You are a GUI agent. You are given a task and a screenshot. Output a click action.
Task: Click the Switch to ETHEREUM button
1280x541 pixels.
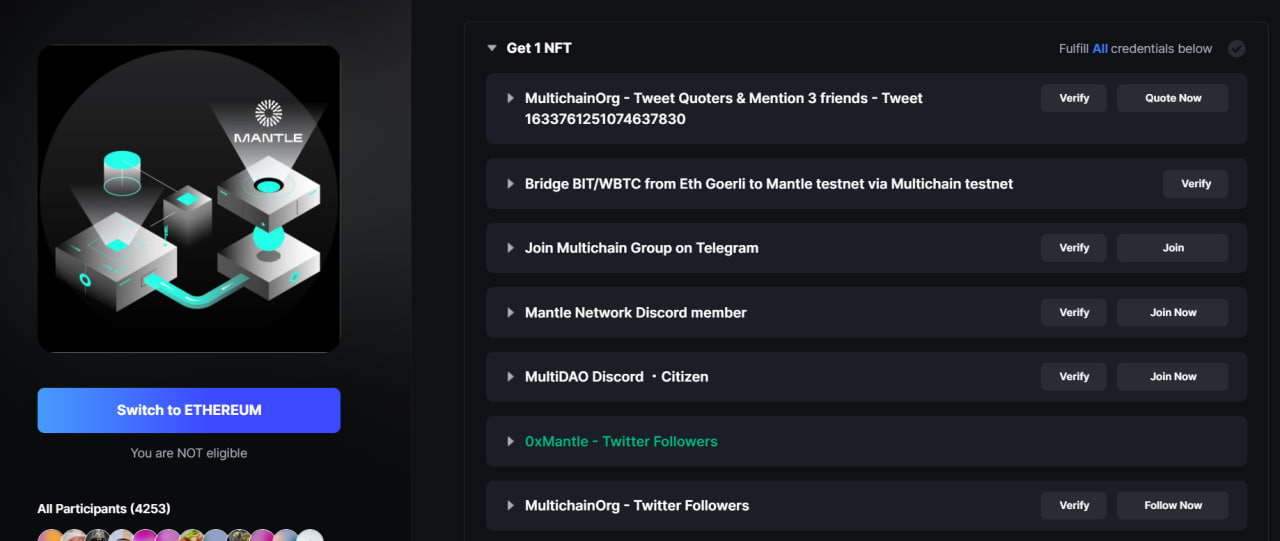189,410
